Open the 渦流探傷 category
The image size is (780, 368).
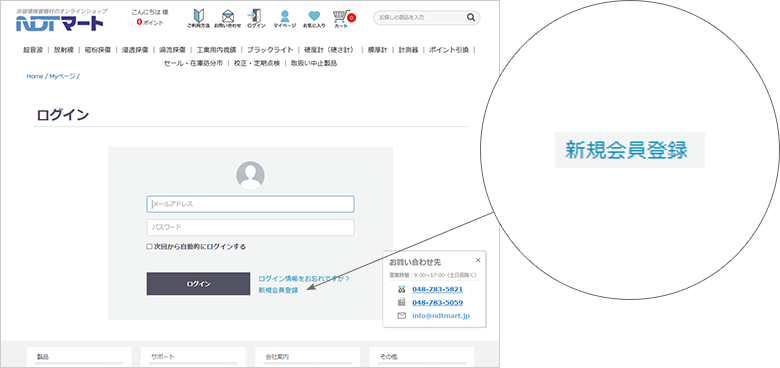(172, 50)
